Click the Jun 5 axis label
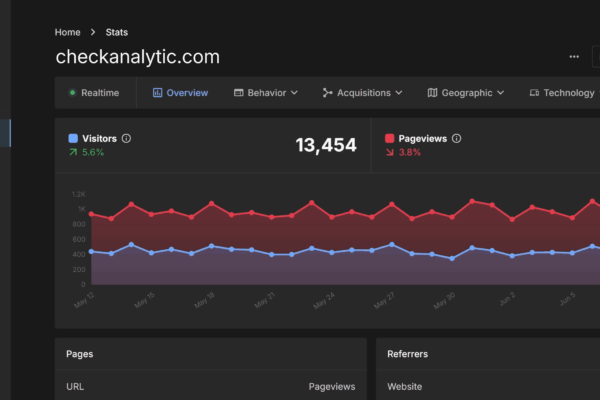600x400 pixels. pyautogui.click(x=567, y=299)
